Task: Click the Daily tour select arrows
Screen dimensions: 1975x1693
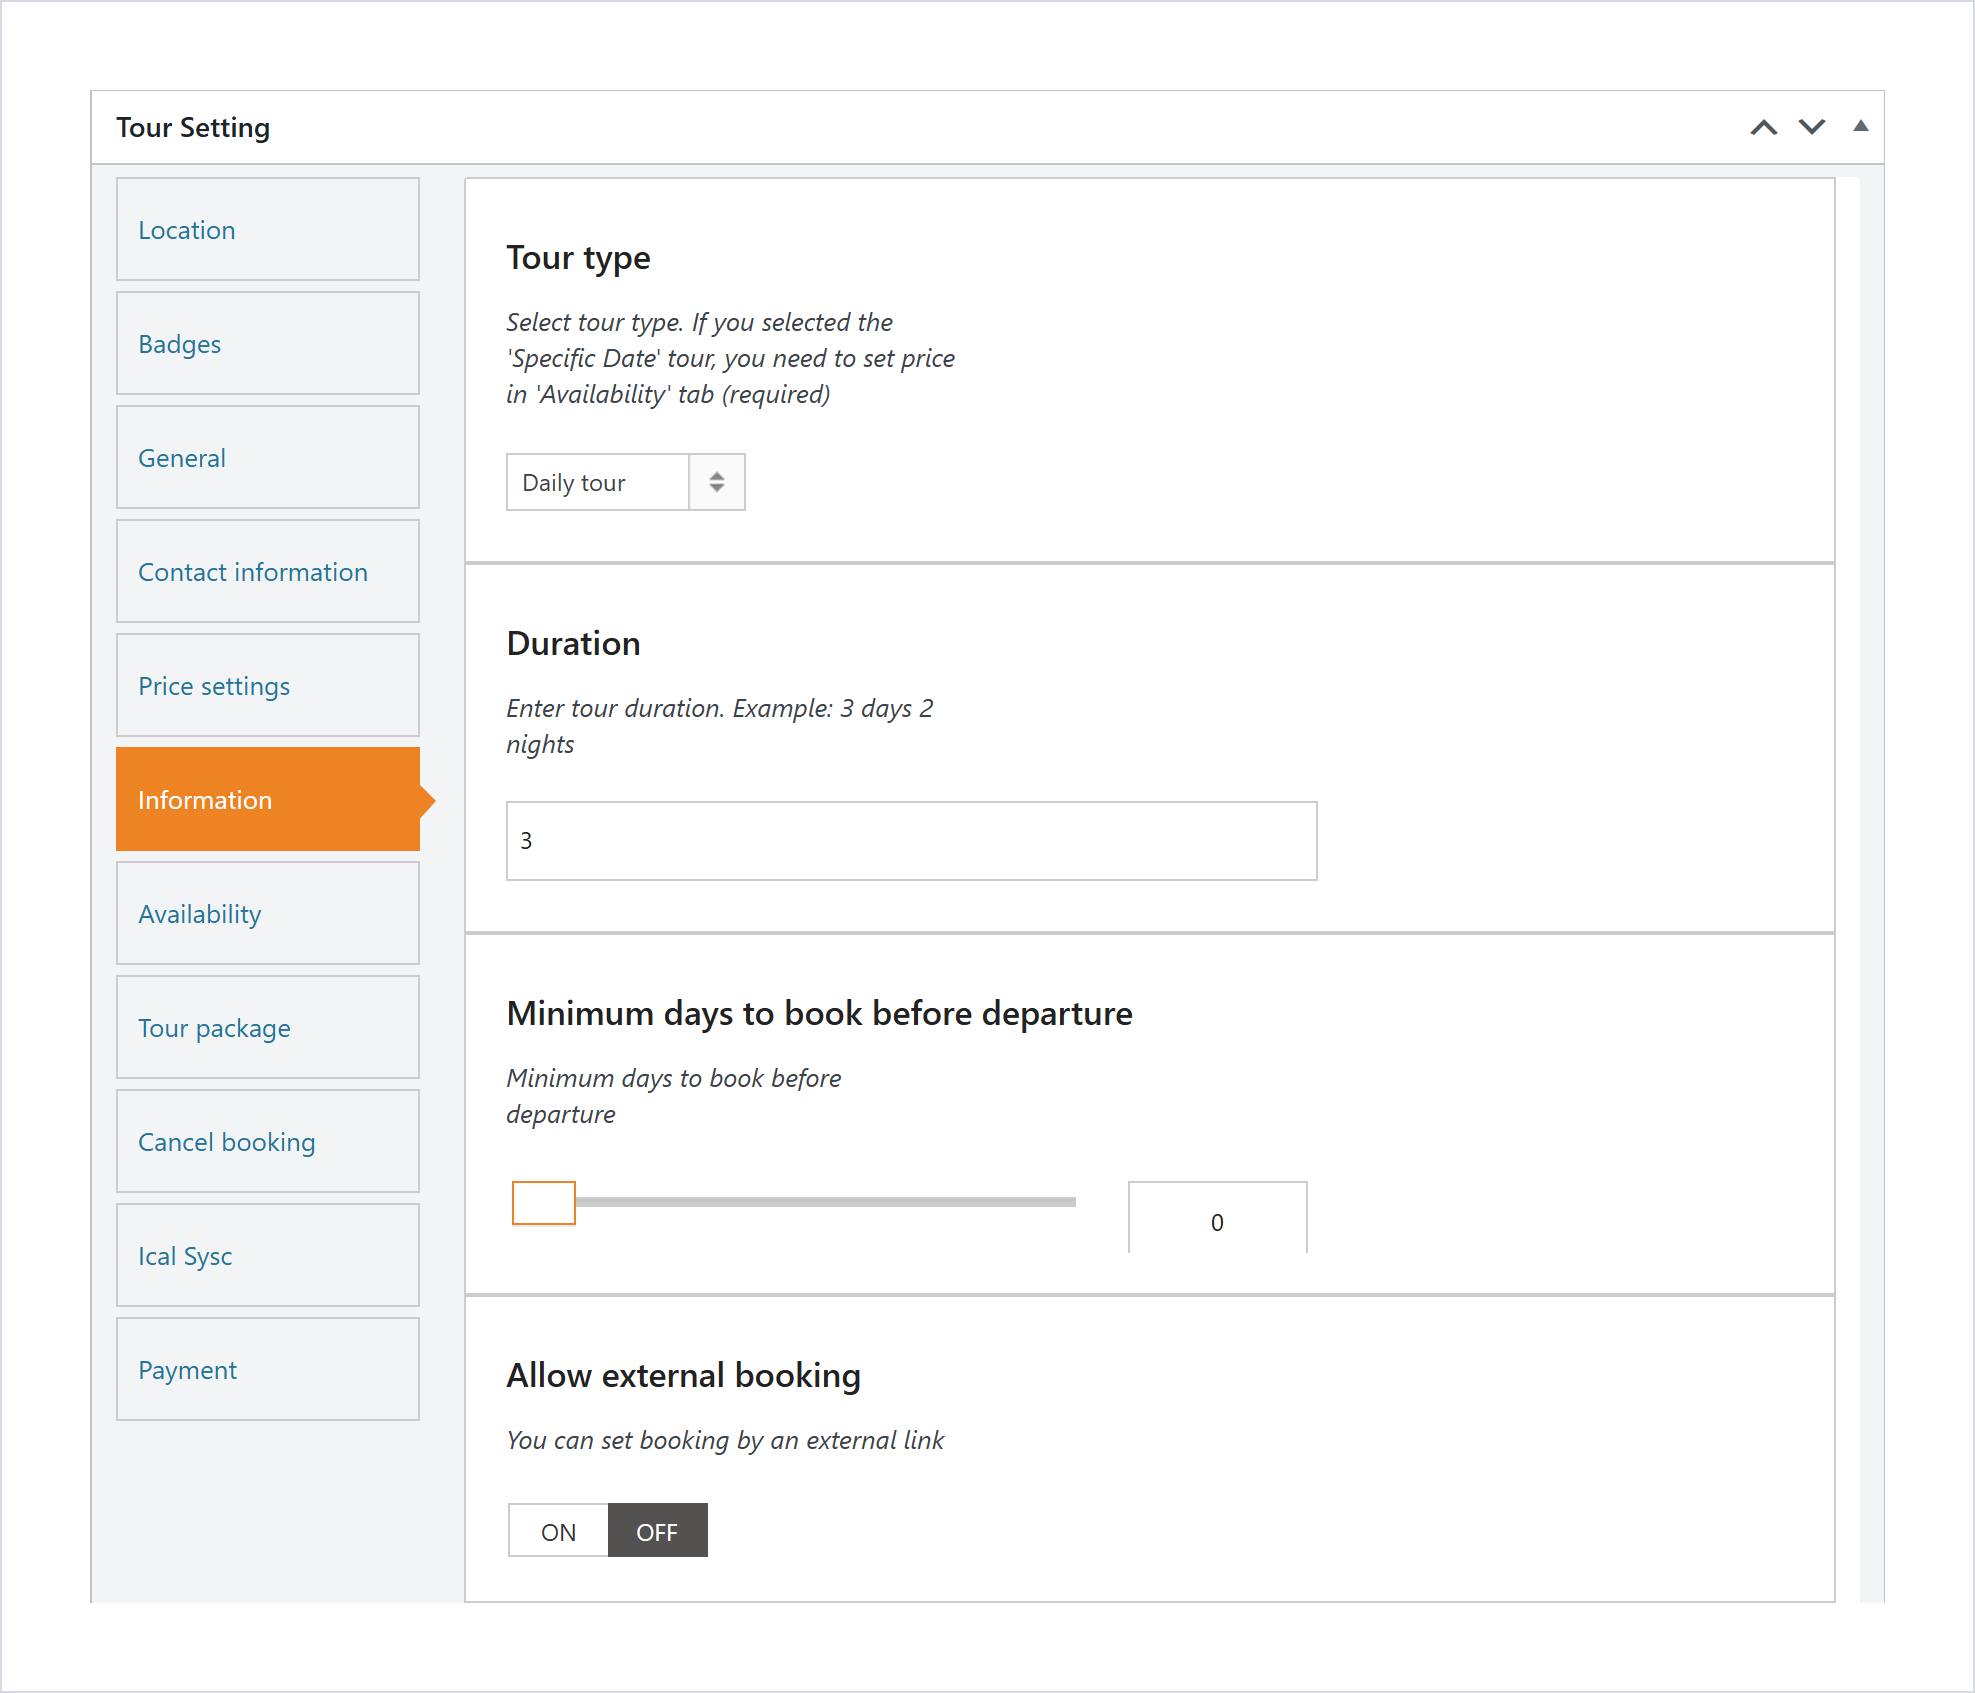Action: tap(717, 482)
